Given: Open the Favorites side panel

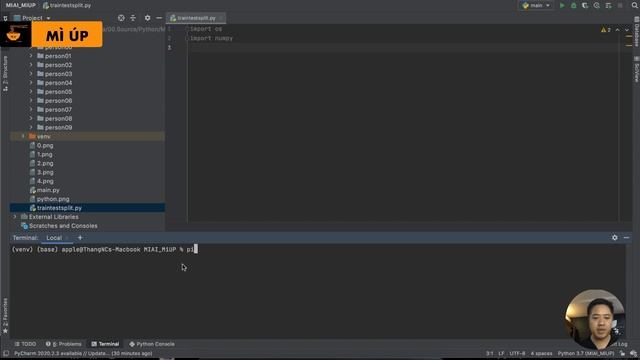Looking at the screenshot, I should click(5, 316).
